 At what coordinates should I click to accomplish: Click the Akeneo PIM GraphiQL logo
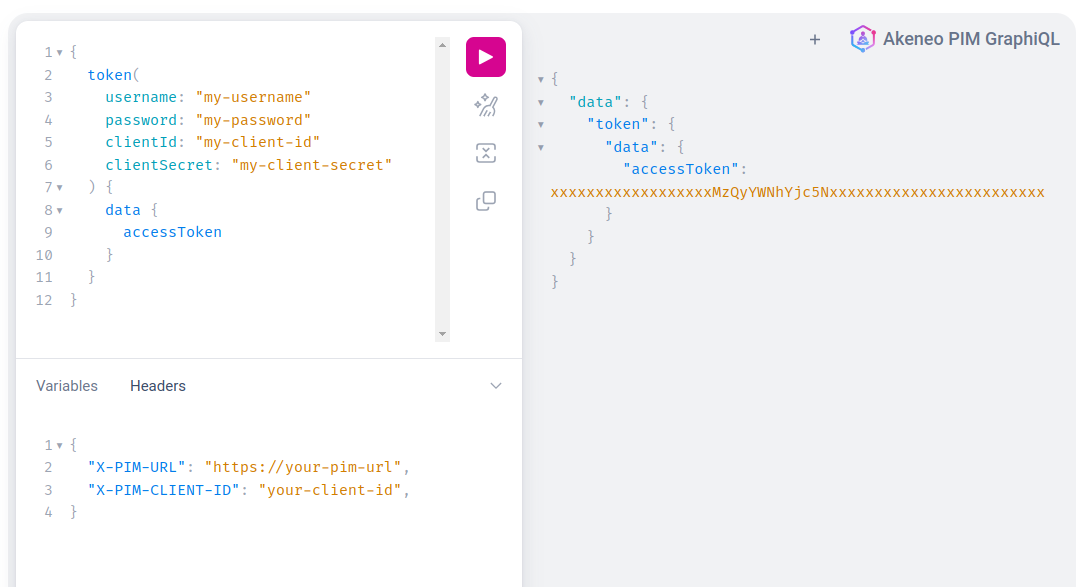(862, 39)
